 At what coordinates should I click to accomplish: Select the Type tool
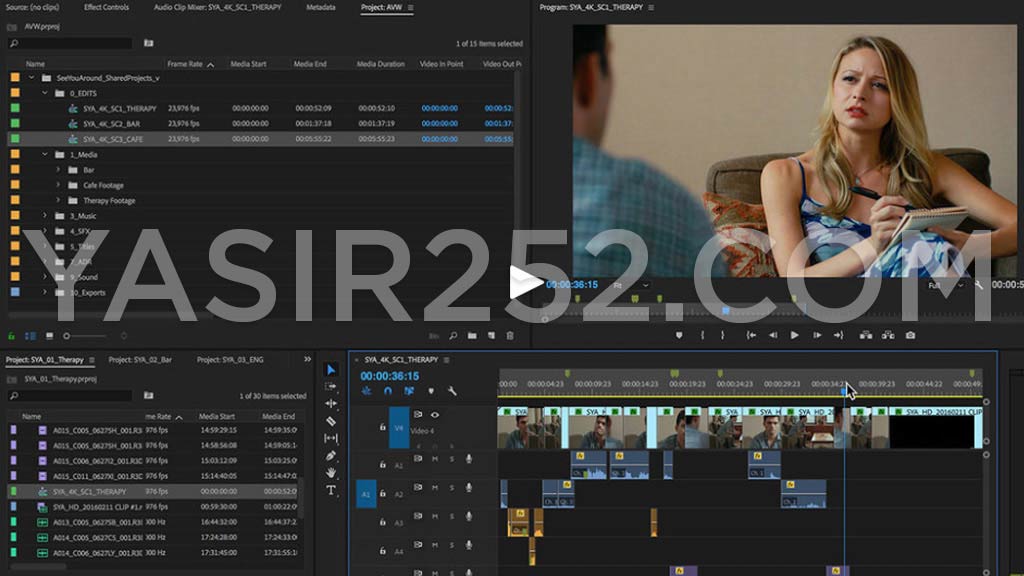click(330, 488)
